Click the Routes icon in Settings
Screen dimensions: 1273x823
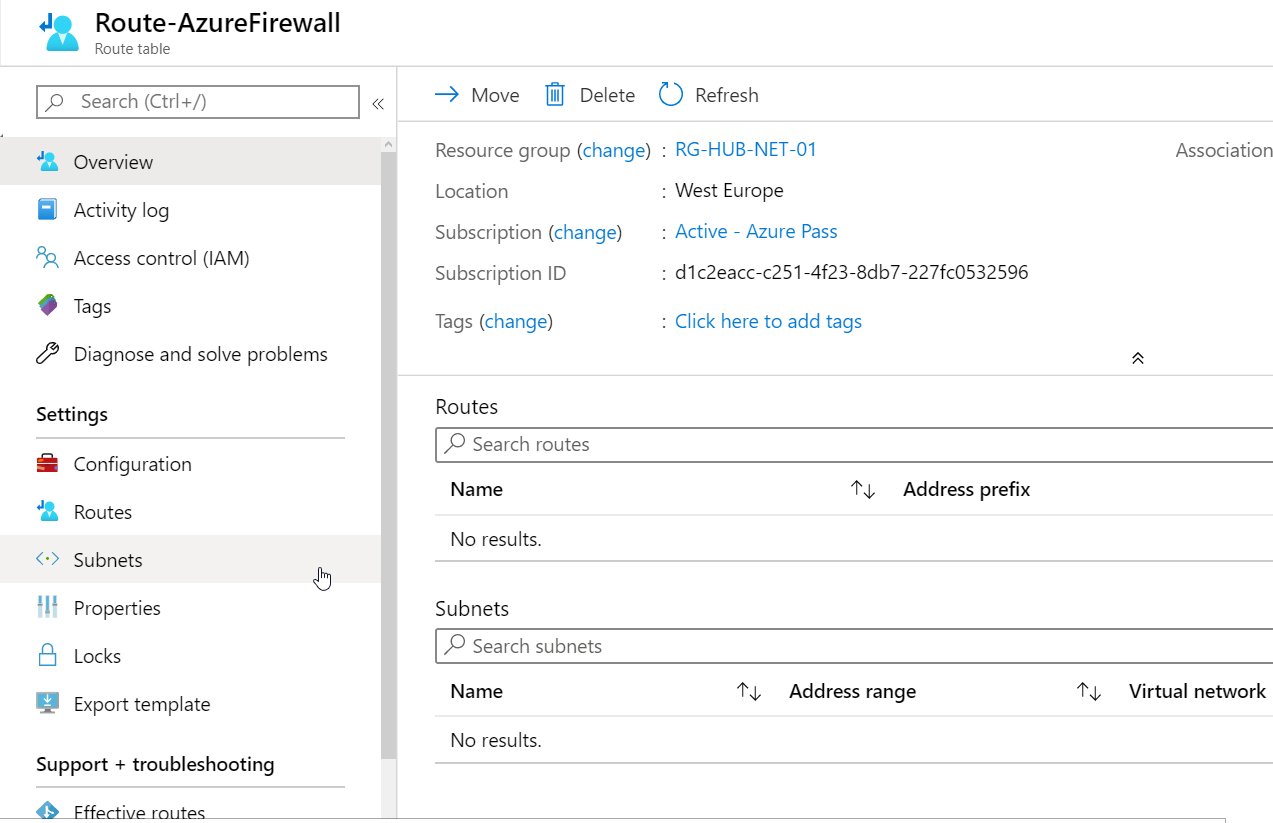click(47, 511)
